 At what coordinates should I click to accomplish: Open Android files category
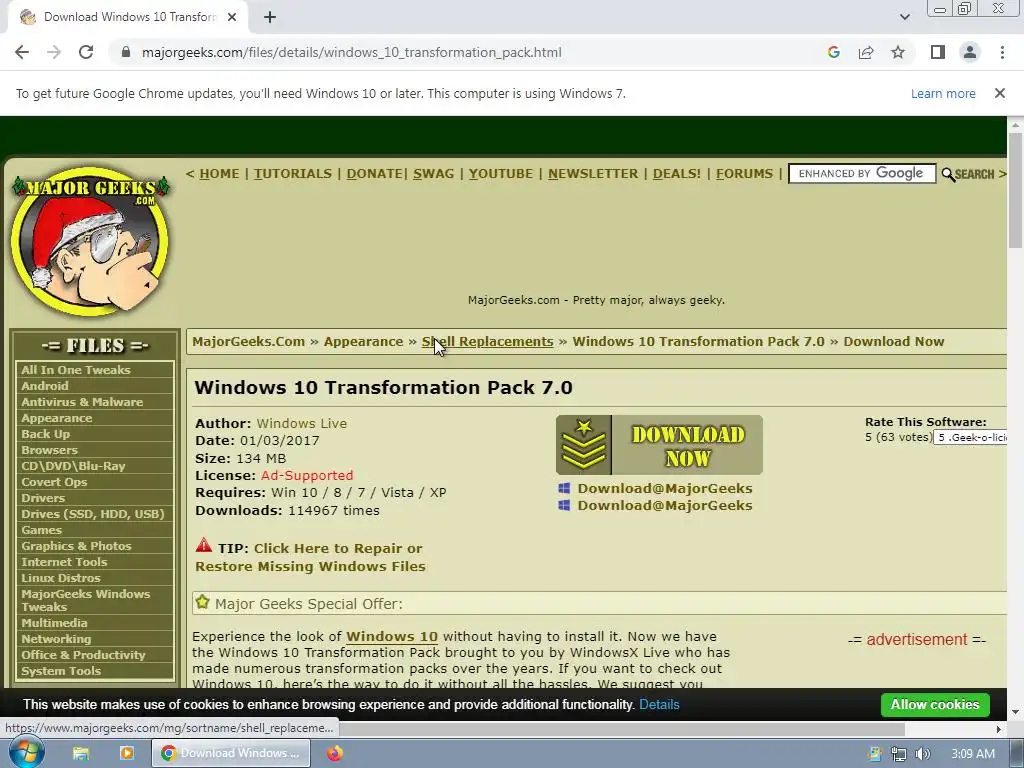(x=44, y=386)
